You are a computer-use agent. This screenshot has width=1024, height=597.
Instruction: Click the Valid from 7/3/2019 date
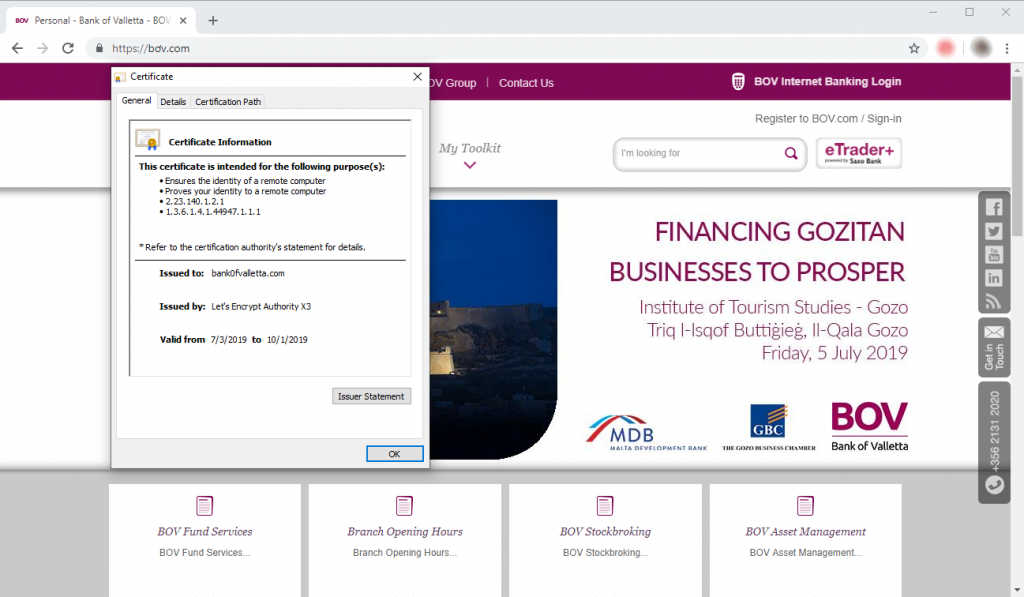(229, 340)
